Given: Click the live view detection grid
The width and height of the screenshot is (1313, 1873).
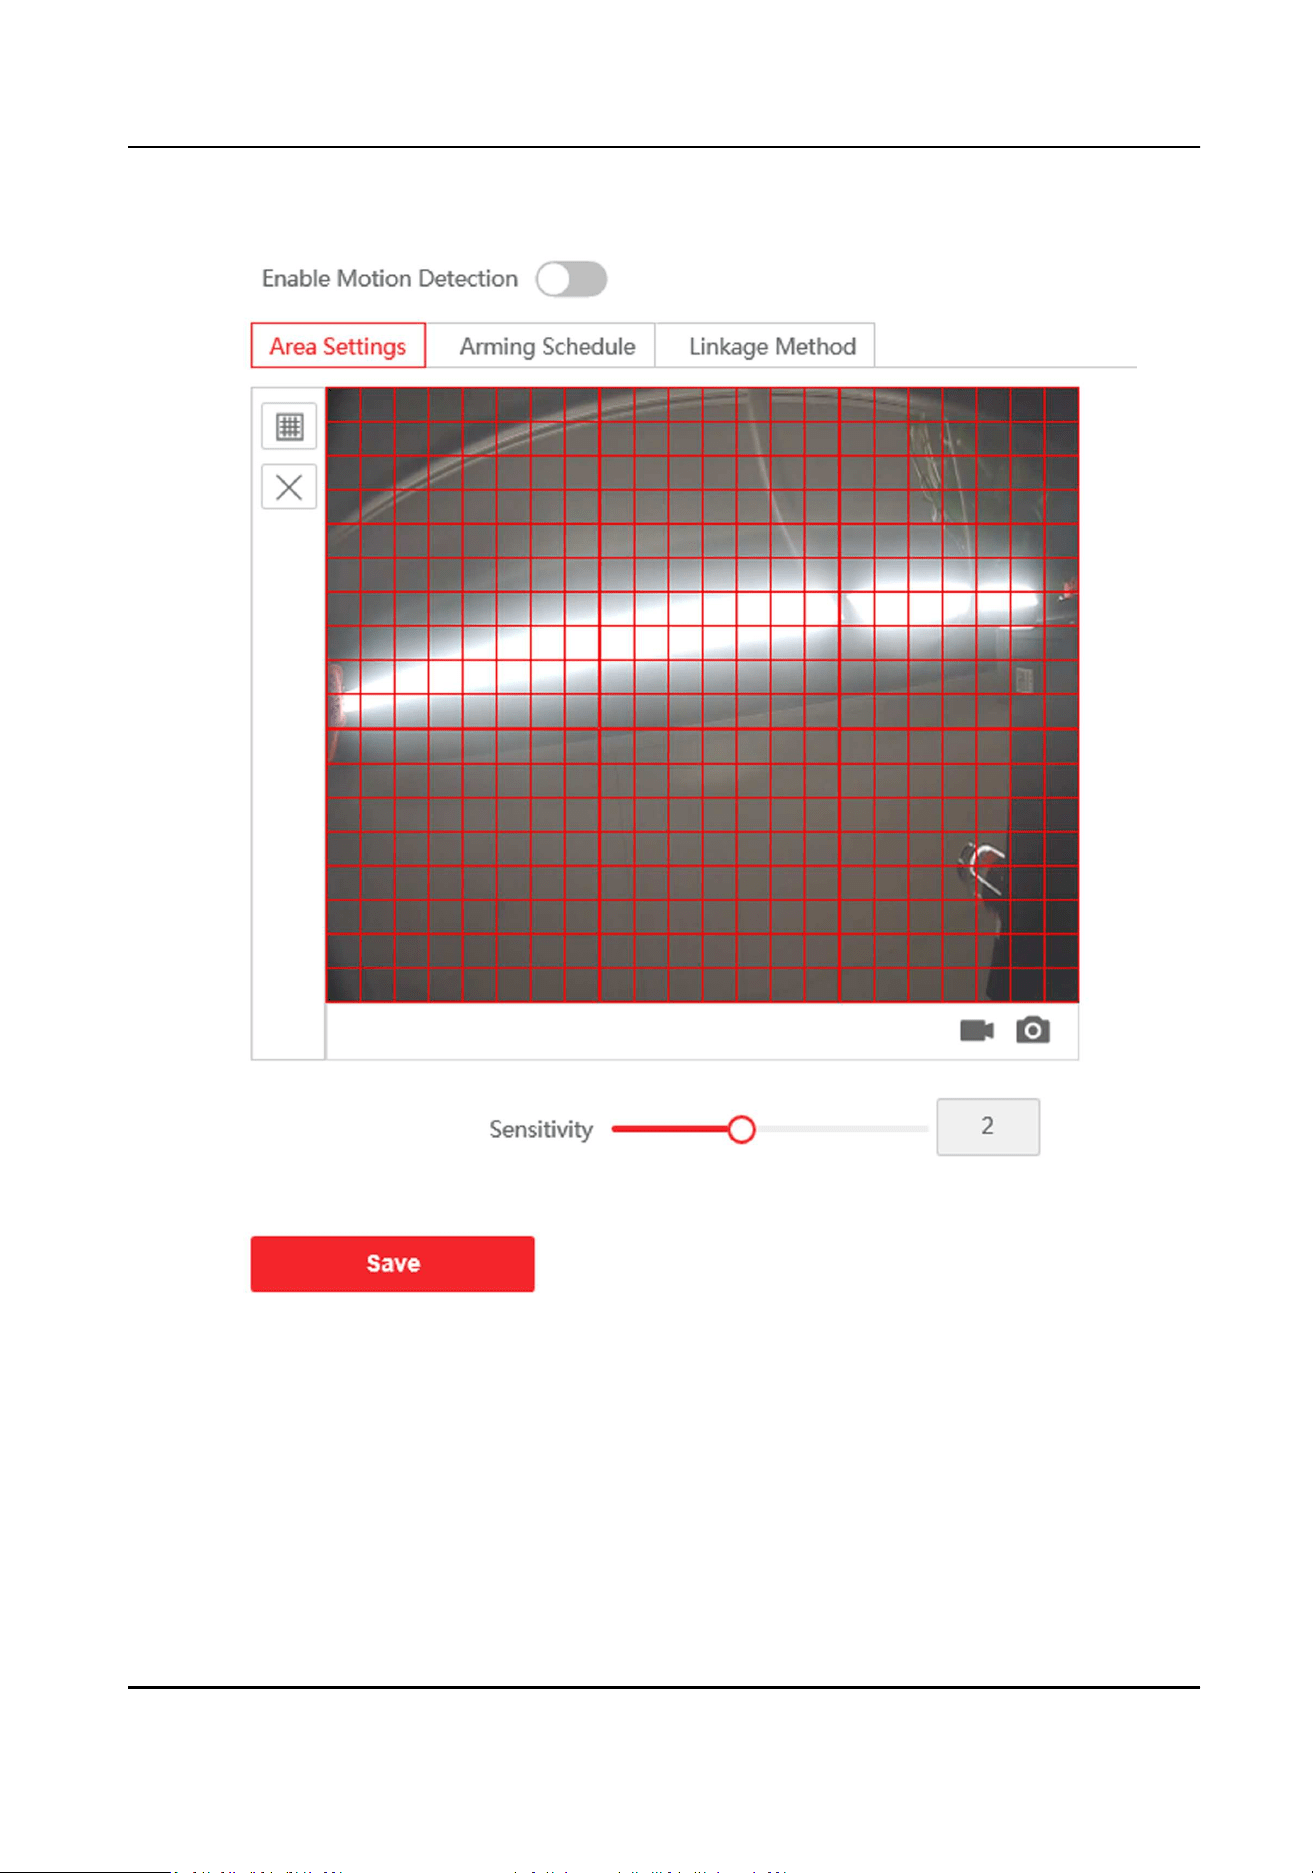Looking at the screenshot, I should pyautogui.click(x=703, y=695).
